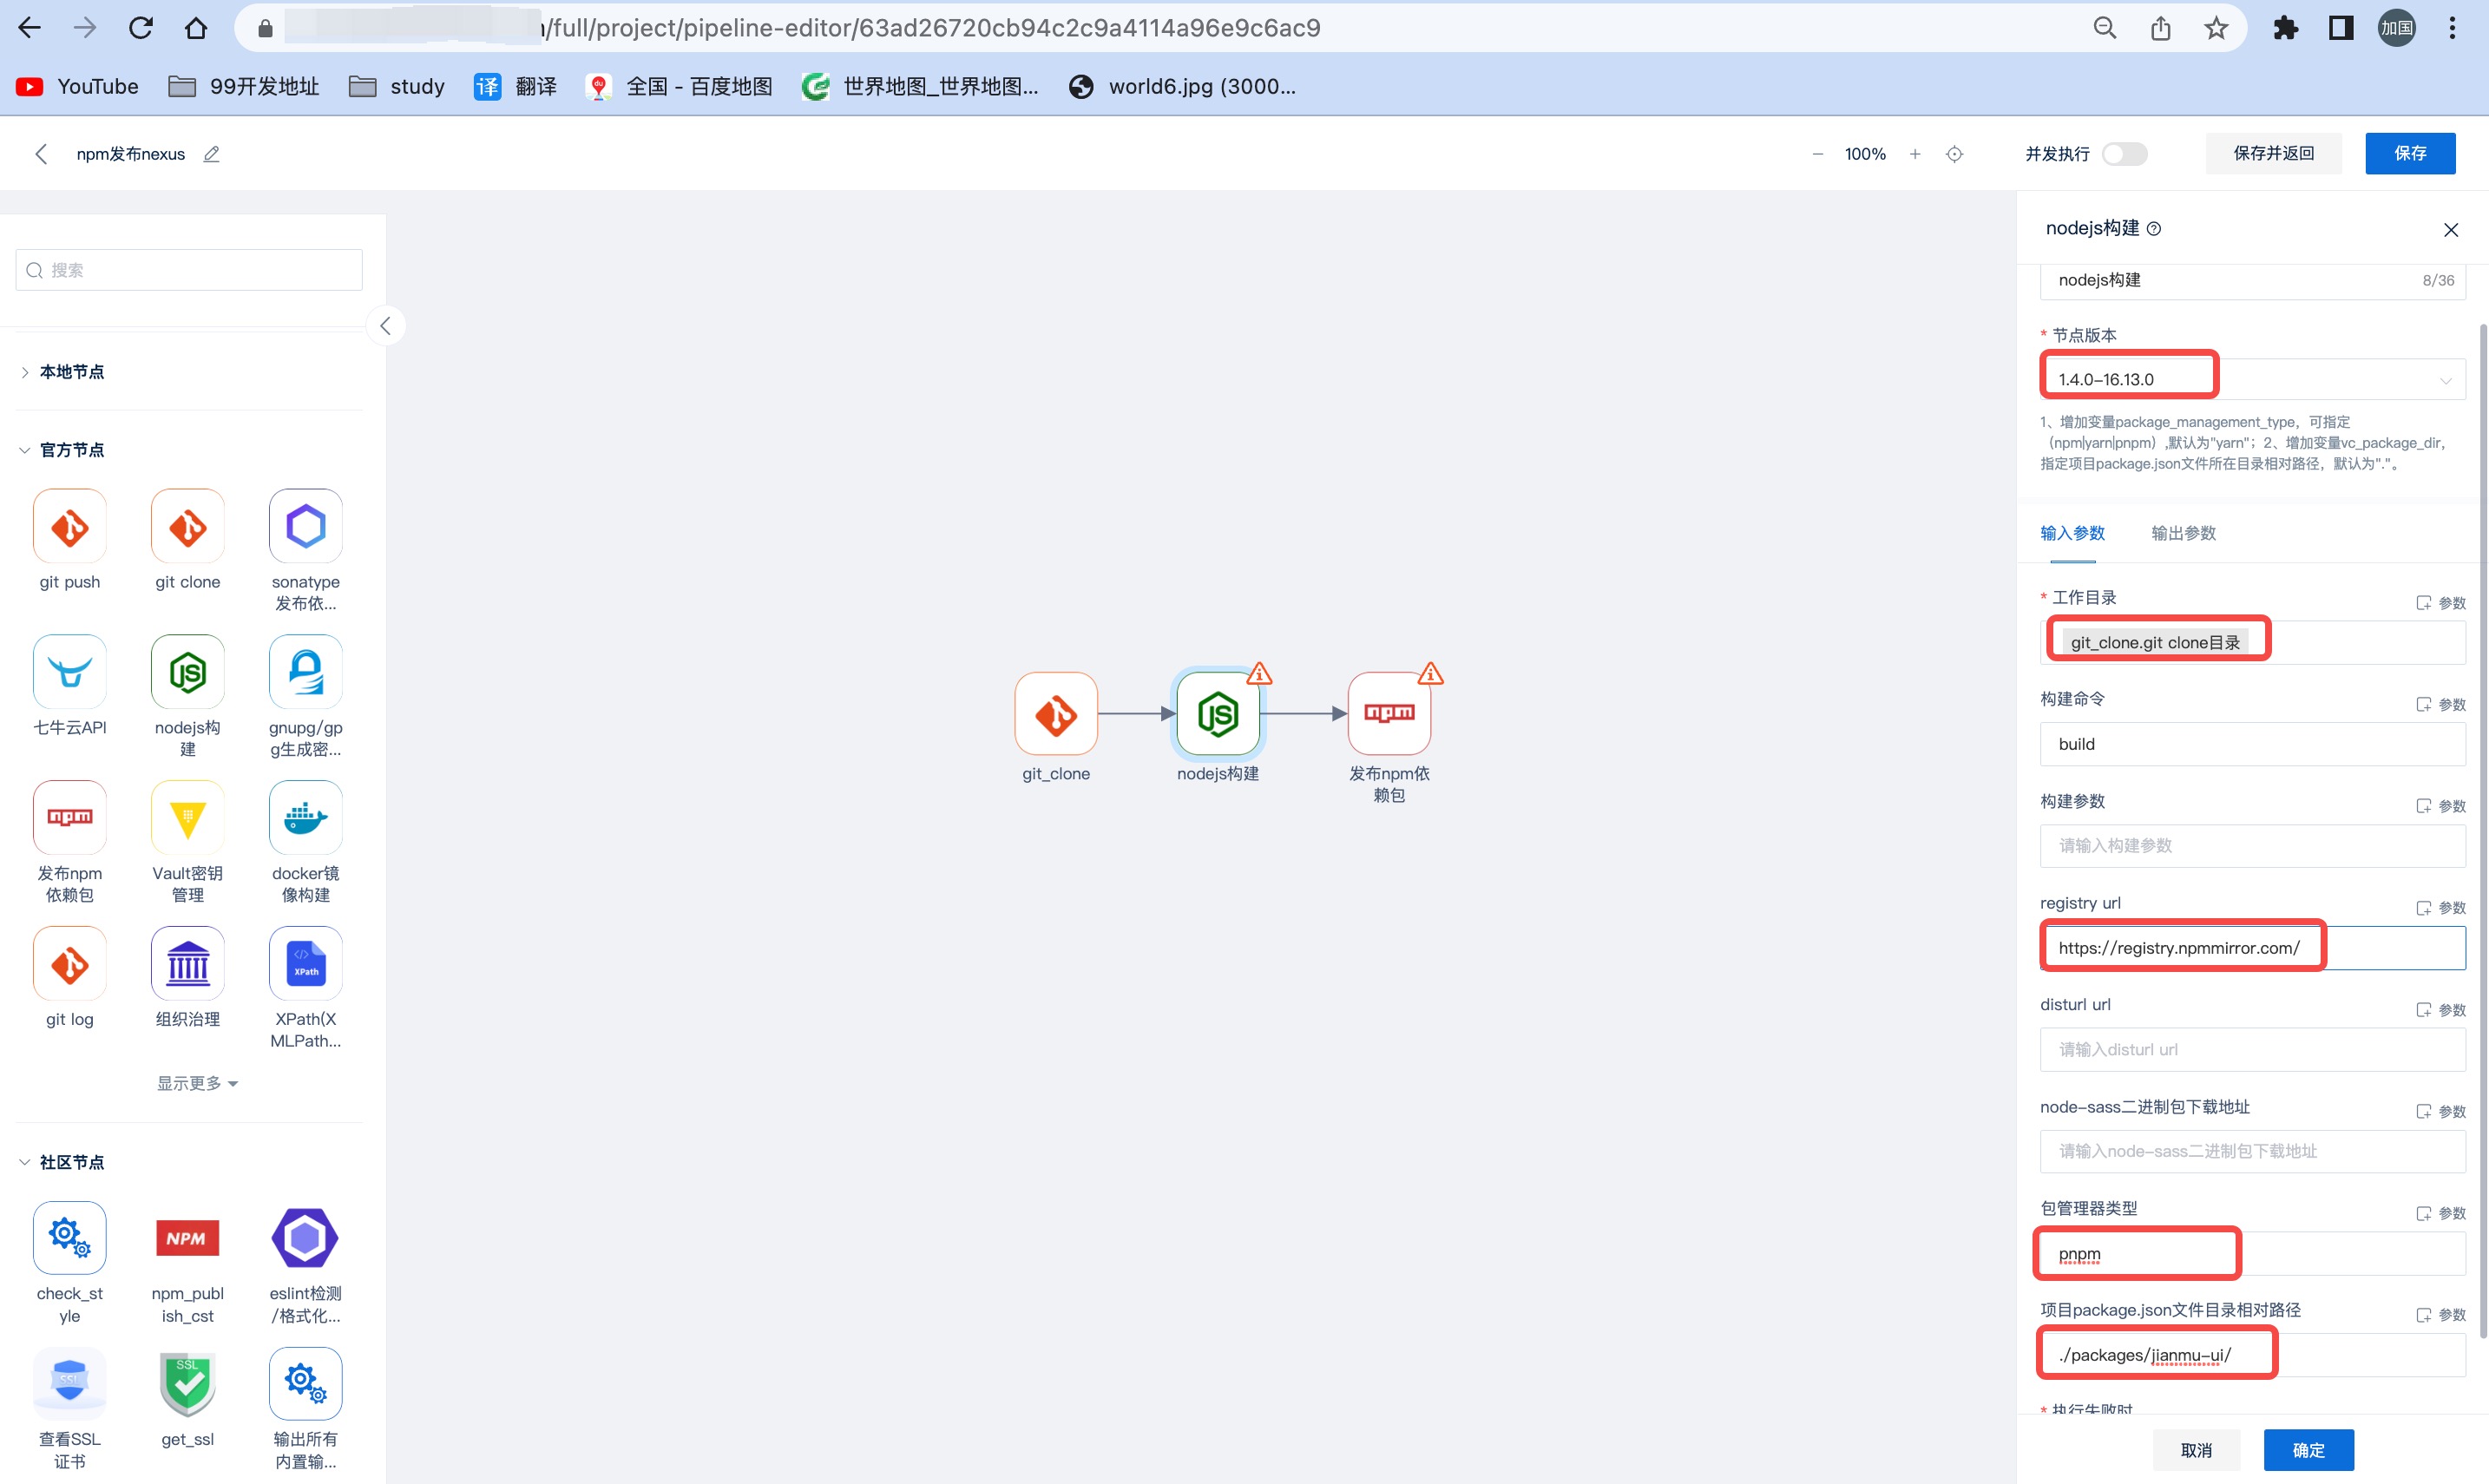The image size is (2489, 1484).
Task: Toggle 参数 mode for 工作目录
Action: pyautogui.click(x=2440, y=602)
